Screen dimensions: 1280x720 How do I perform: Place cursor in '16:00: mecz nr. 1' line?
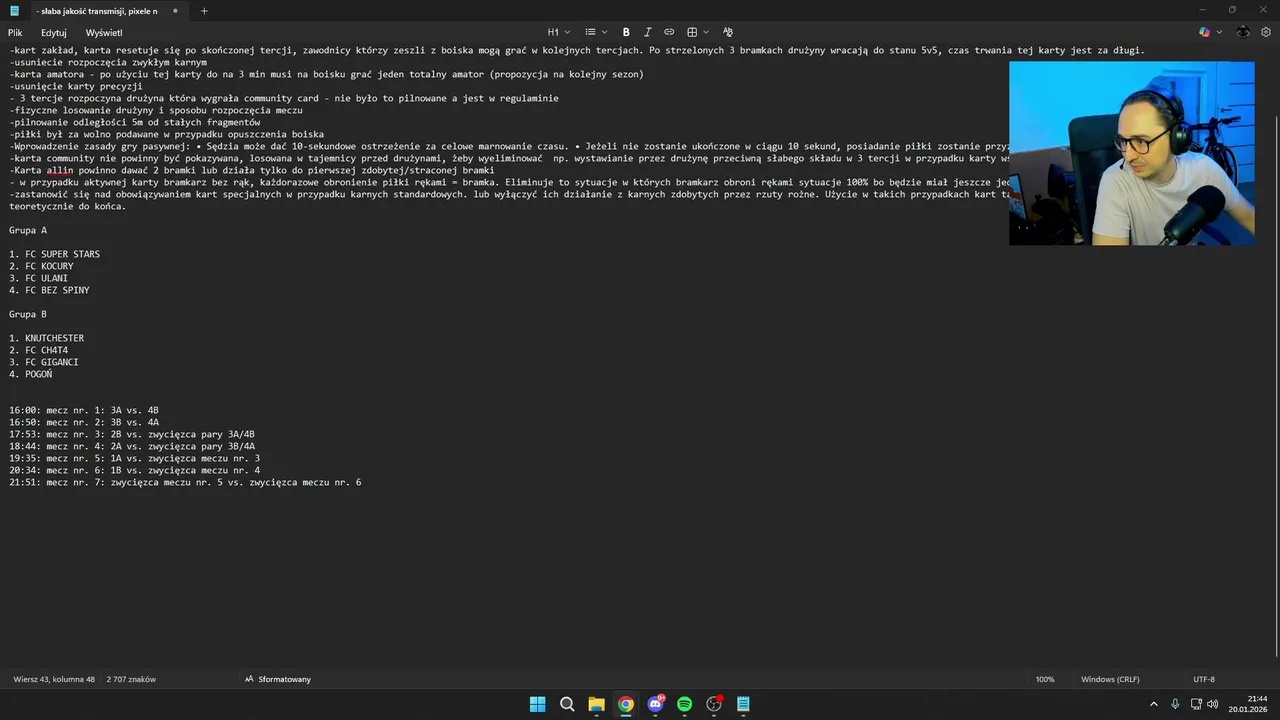[x=84, y=410]
